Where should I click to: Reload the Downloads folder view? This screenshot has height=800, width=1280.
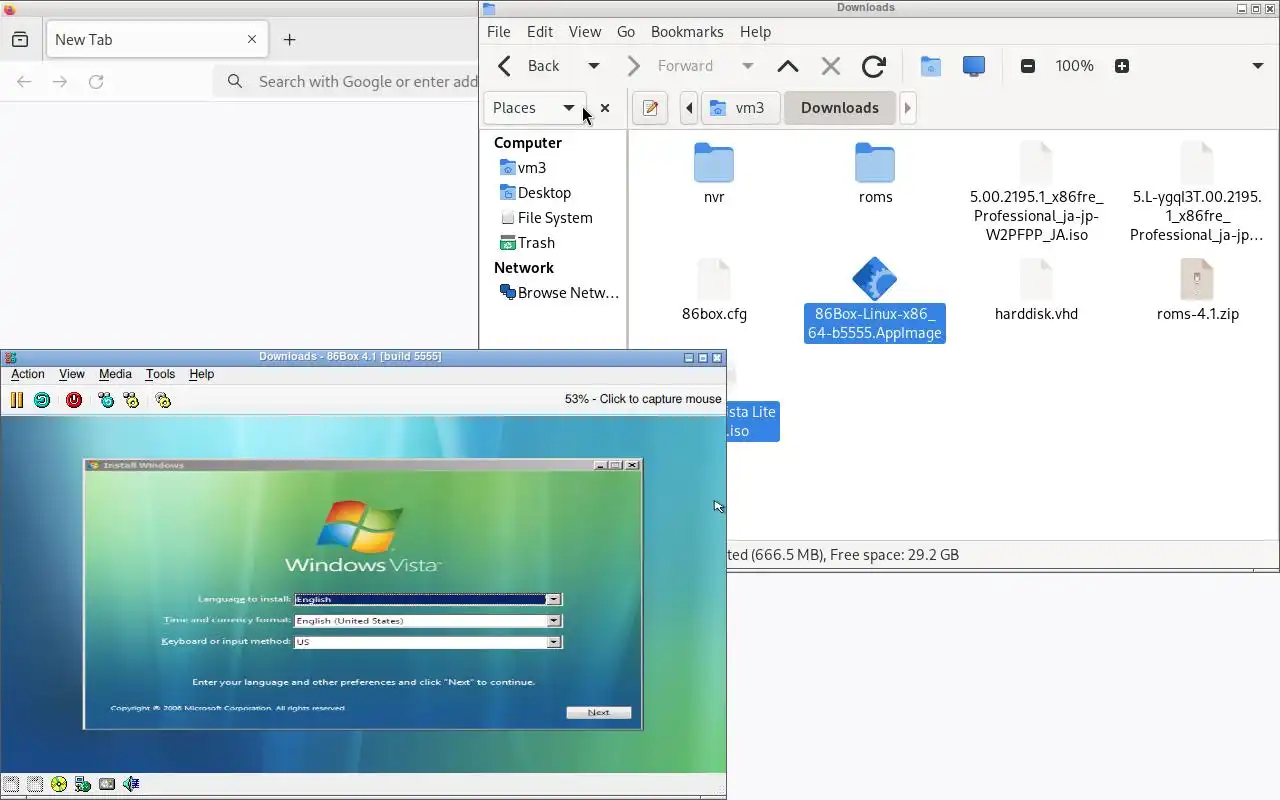[x=873, y=66]
